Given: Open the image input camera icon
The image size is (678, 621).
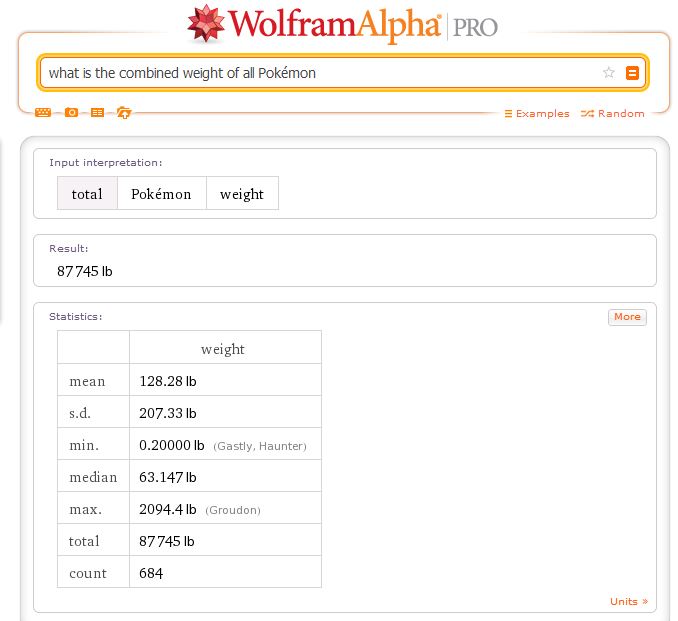Looking at the screenshot, I should [x=71, y=112].
